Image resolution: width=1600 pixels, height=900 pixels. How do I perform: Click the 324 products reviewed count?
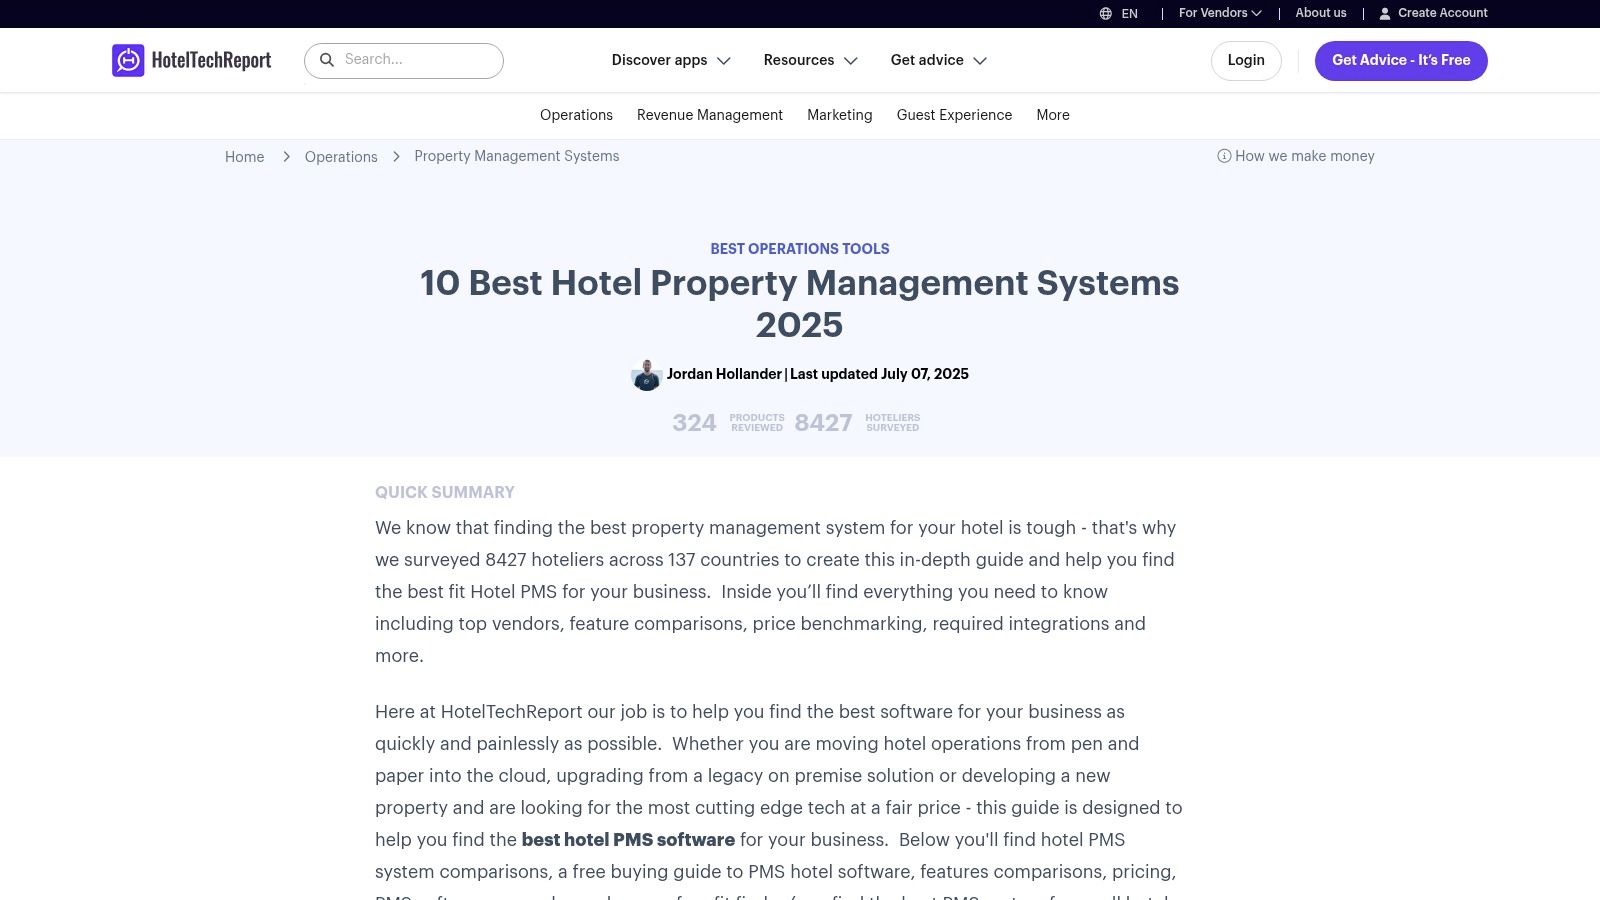coord(694,423)
